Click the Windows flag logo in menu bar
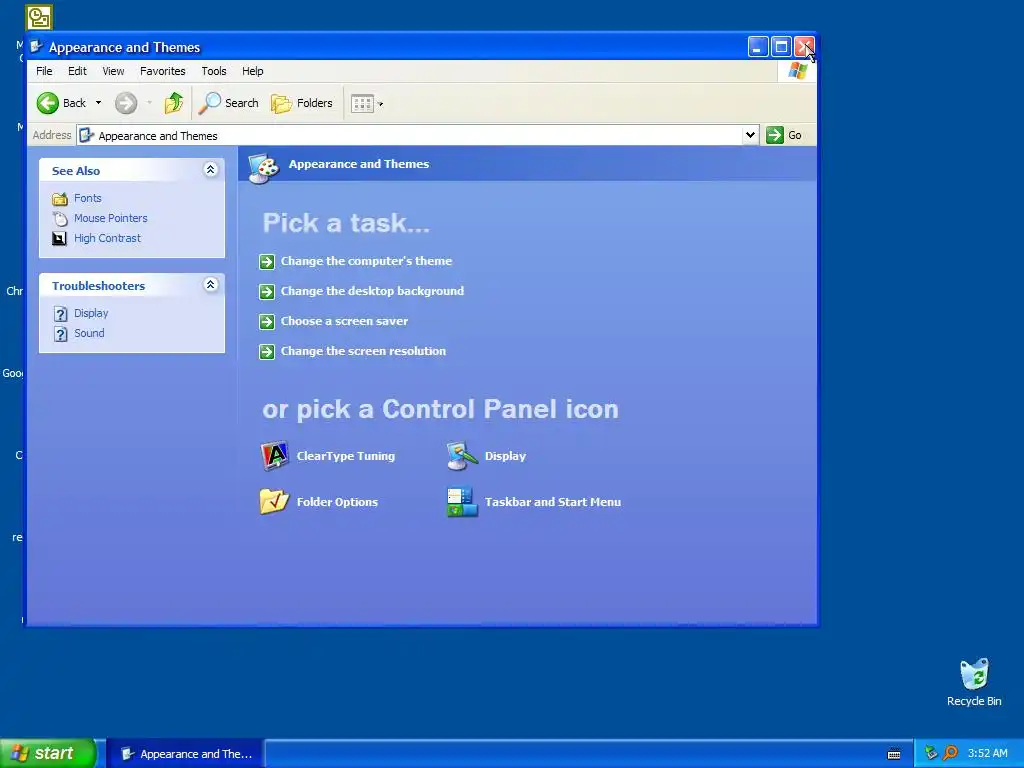The image size is (1024, 768). [797, 71]
